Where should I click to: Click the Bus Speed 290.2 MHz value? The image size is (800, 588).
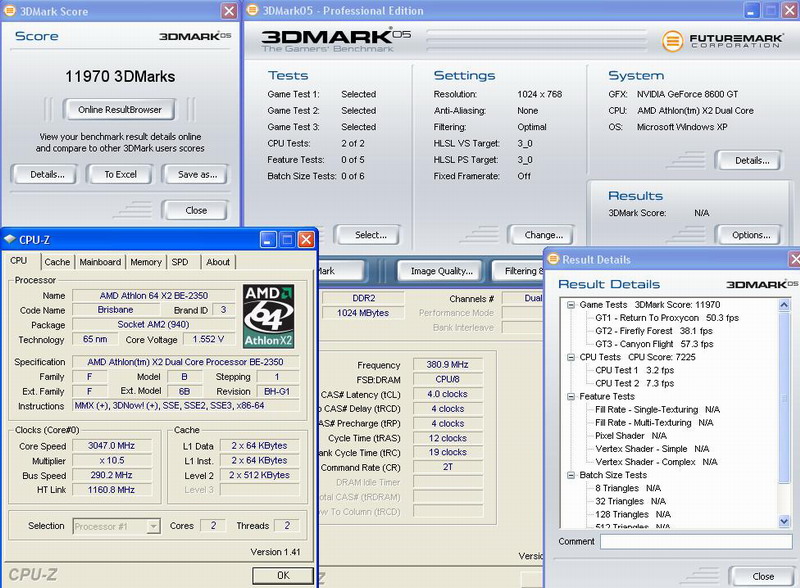111,475
